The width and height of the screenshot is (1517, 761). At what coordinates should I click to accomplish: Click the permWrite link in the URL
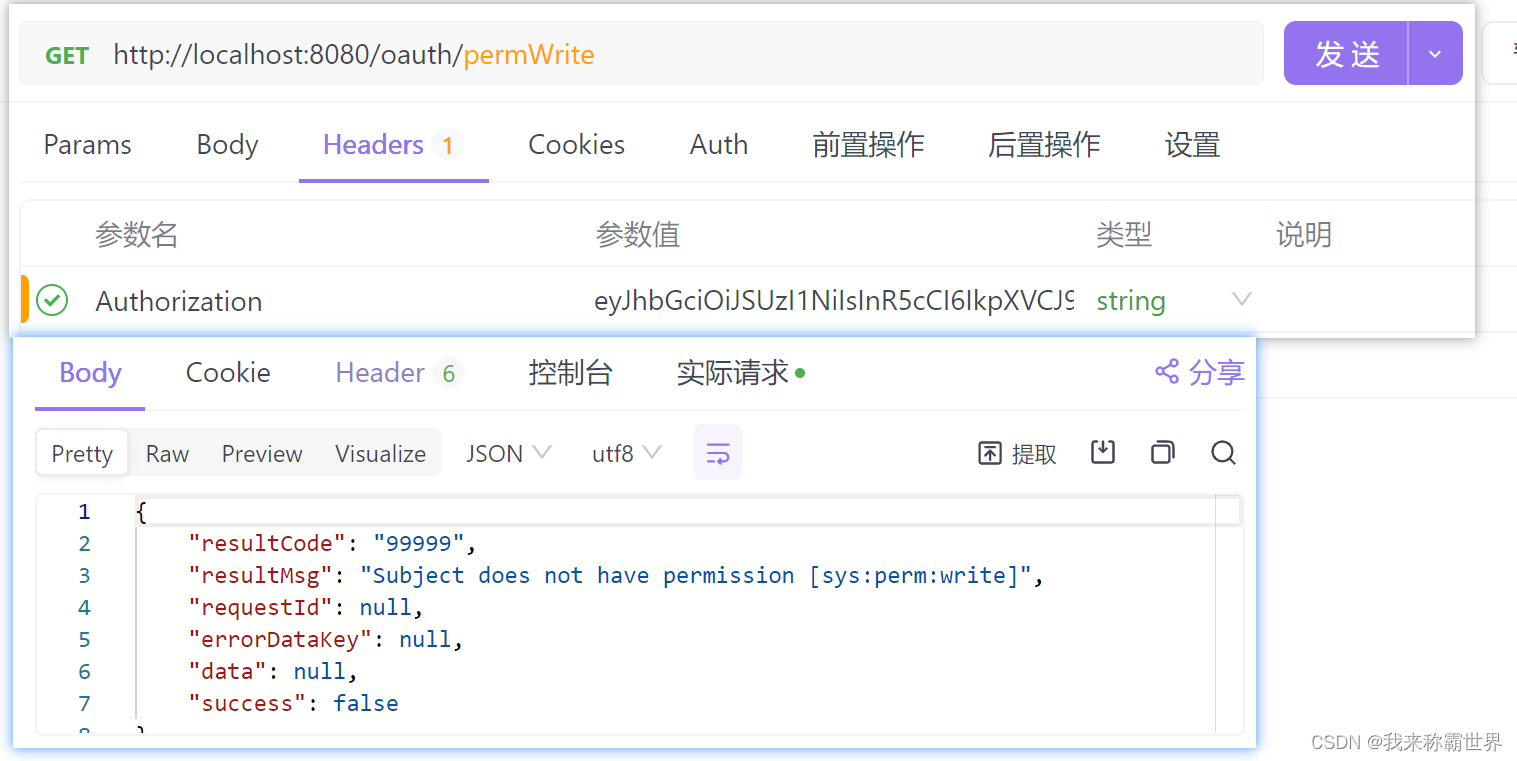pos(528,55)
